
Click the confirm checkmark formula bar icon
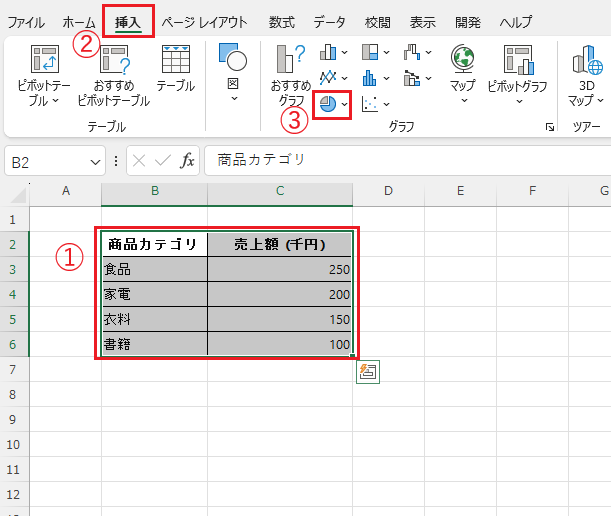point(163,160)
